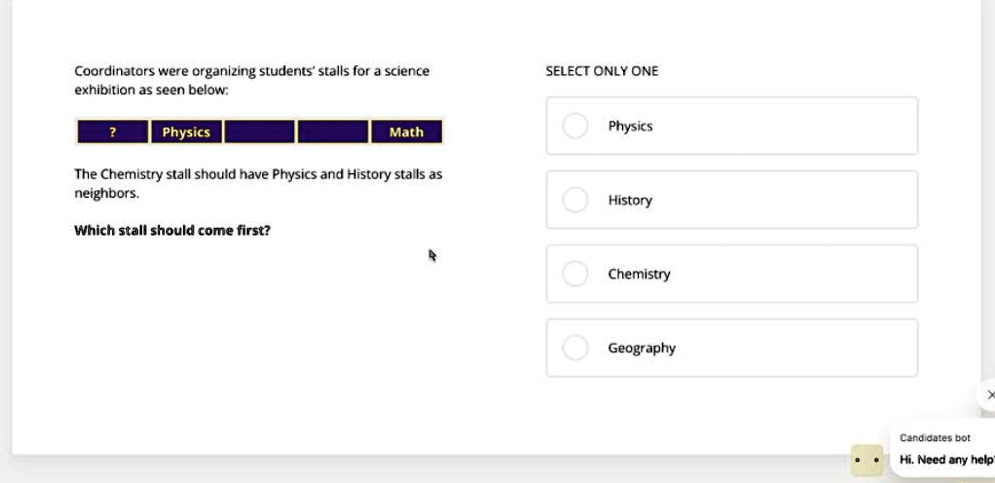Click the Geography answer option label
995x483 pixels.
point(642,348)
